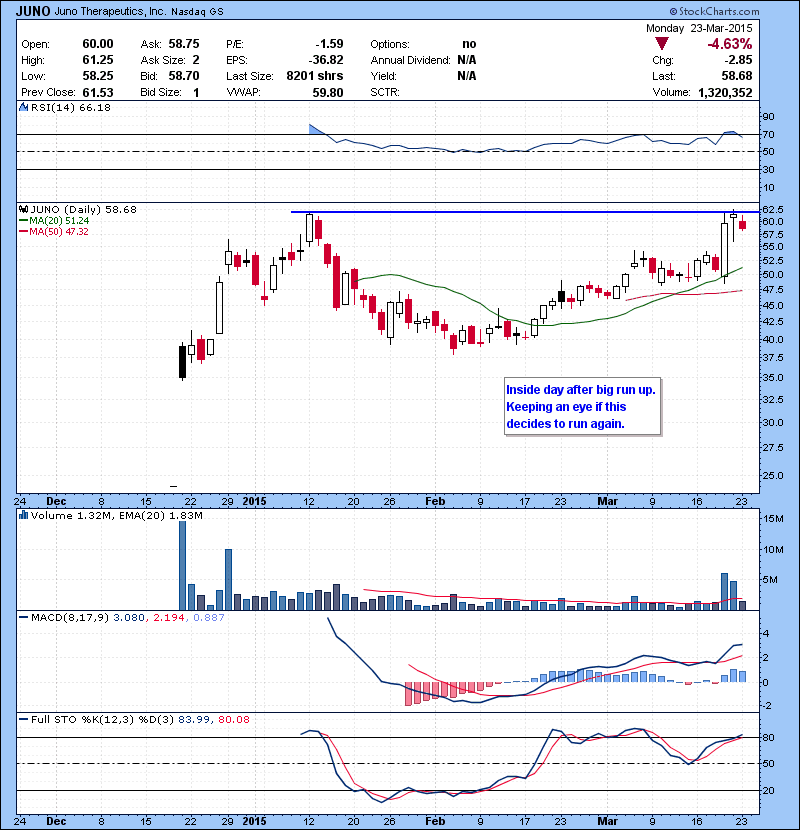800x830 pixels.
Task: Click the MACD histogram value 0.887
Action: click(209, 617)
